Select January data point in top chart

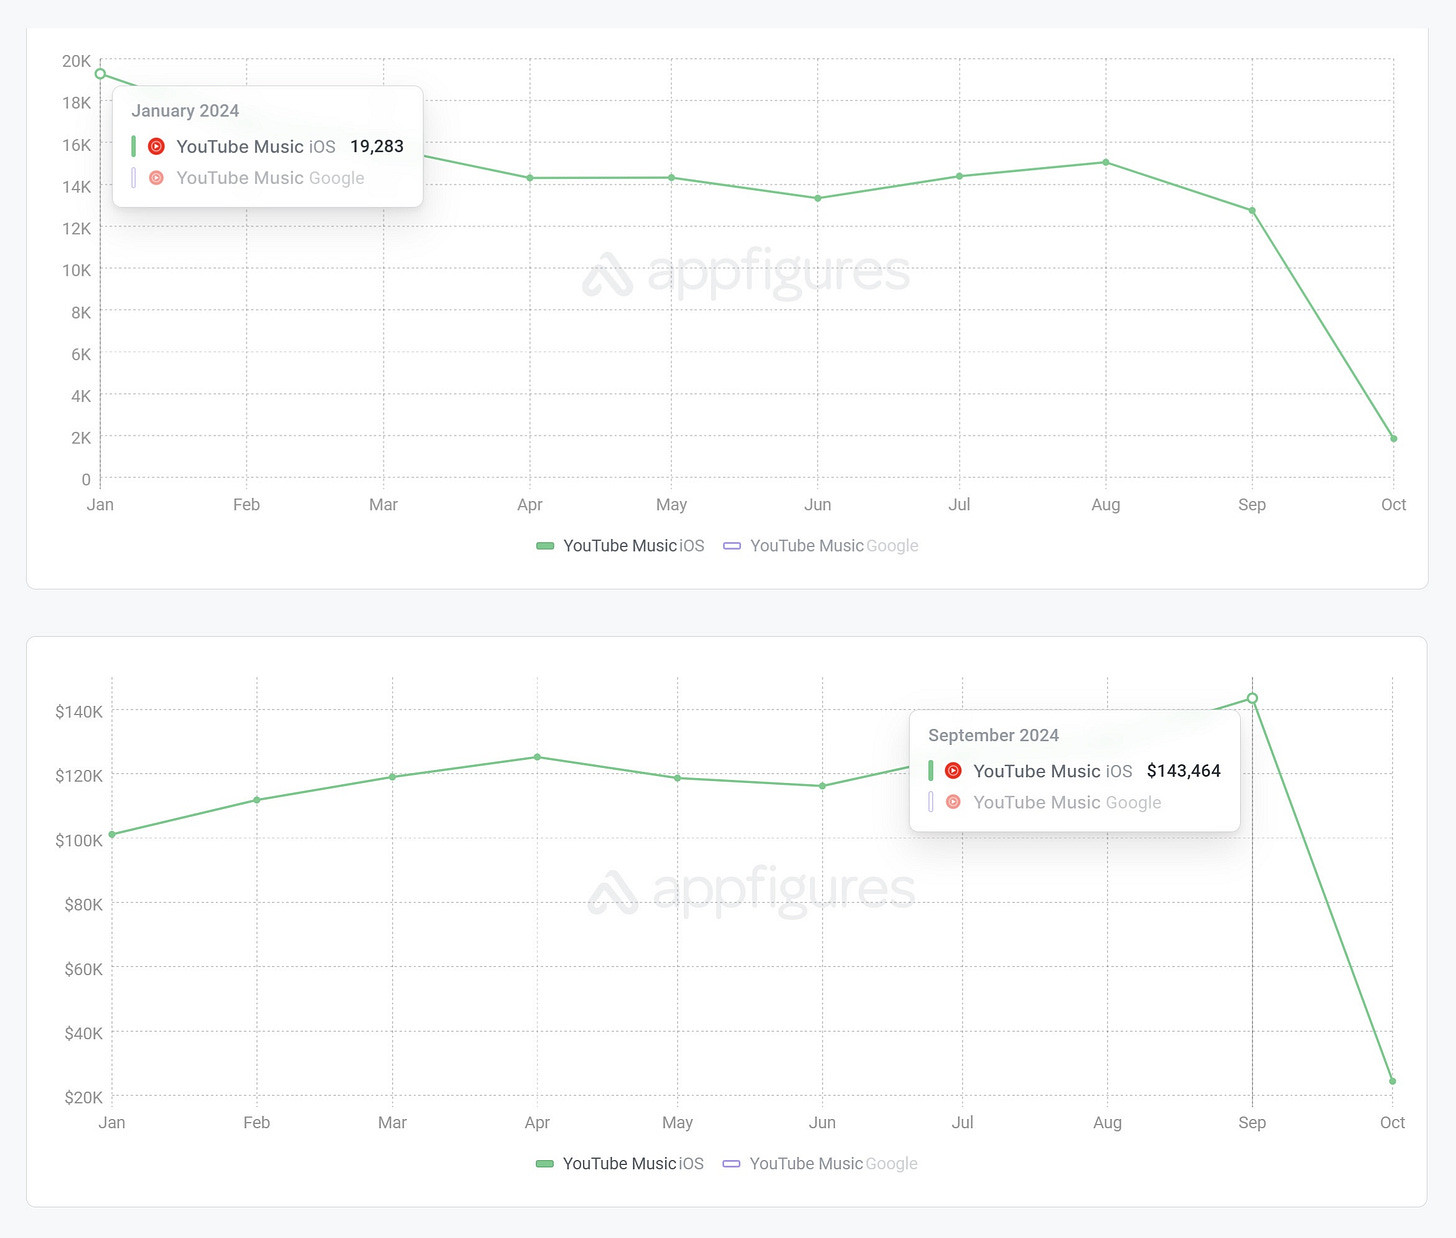click(100, 74)
